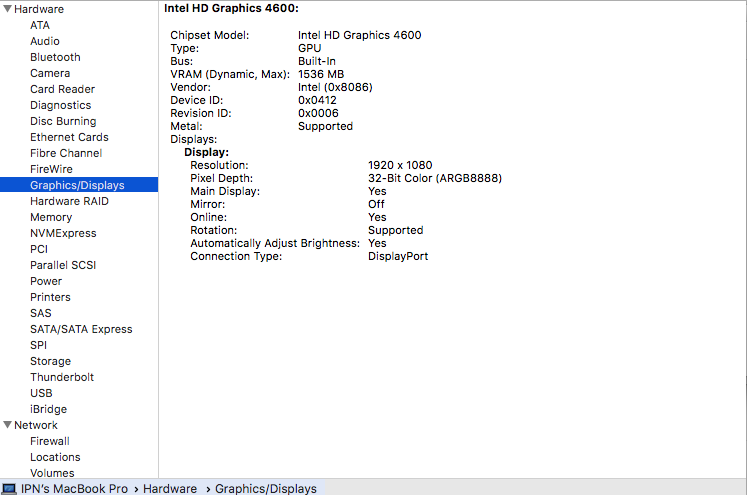Select iBridge in the sidebar
Viewport: 747px width, 495px height.
pos(48,409)
